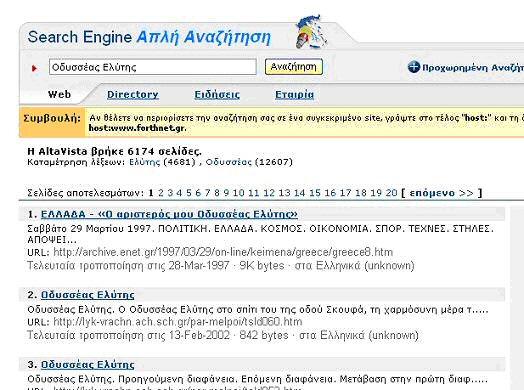
Task: Click the επόμενο >> next page link
Action: [x=441, y=193]
